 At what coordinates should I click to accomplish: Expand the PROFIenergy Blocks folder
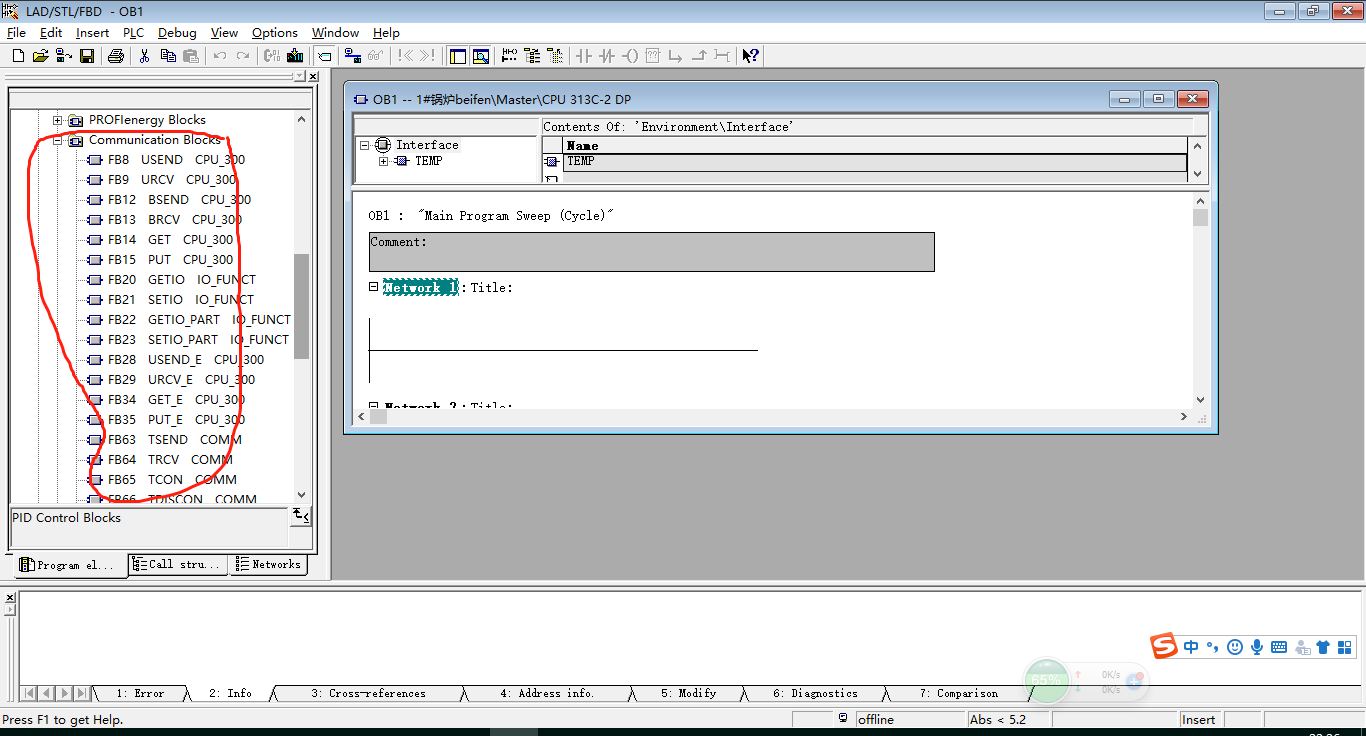click(x=58, y=120)
